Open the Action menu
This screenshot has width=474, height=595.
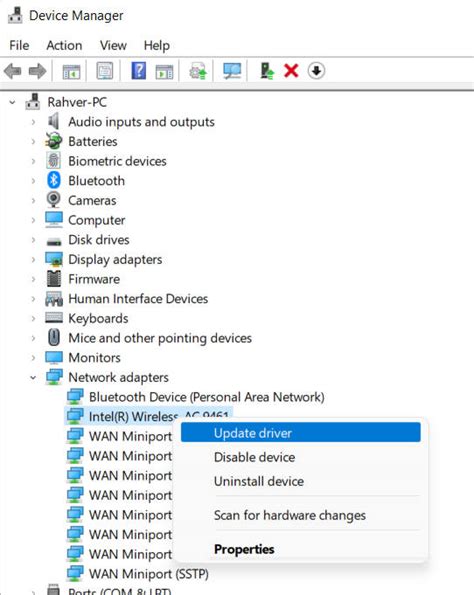click(64, 46)
